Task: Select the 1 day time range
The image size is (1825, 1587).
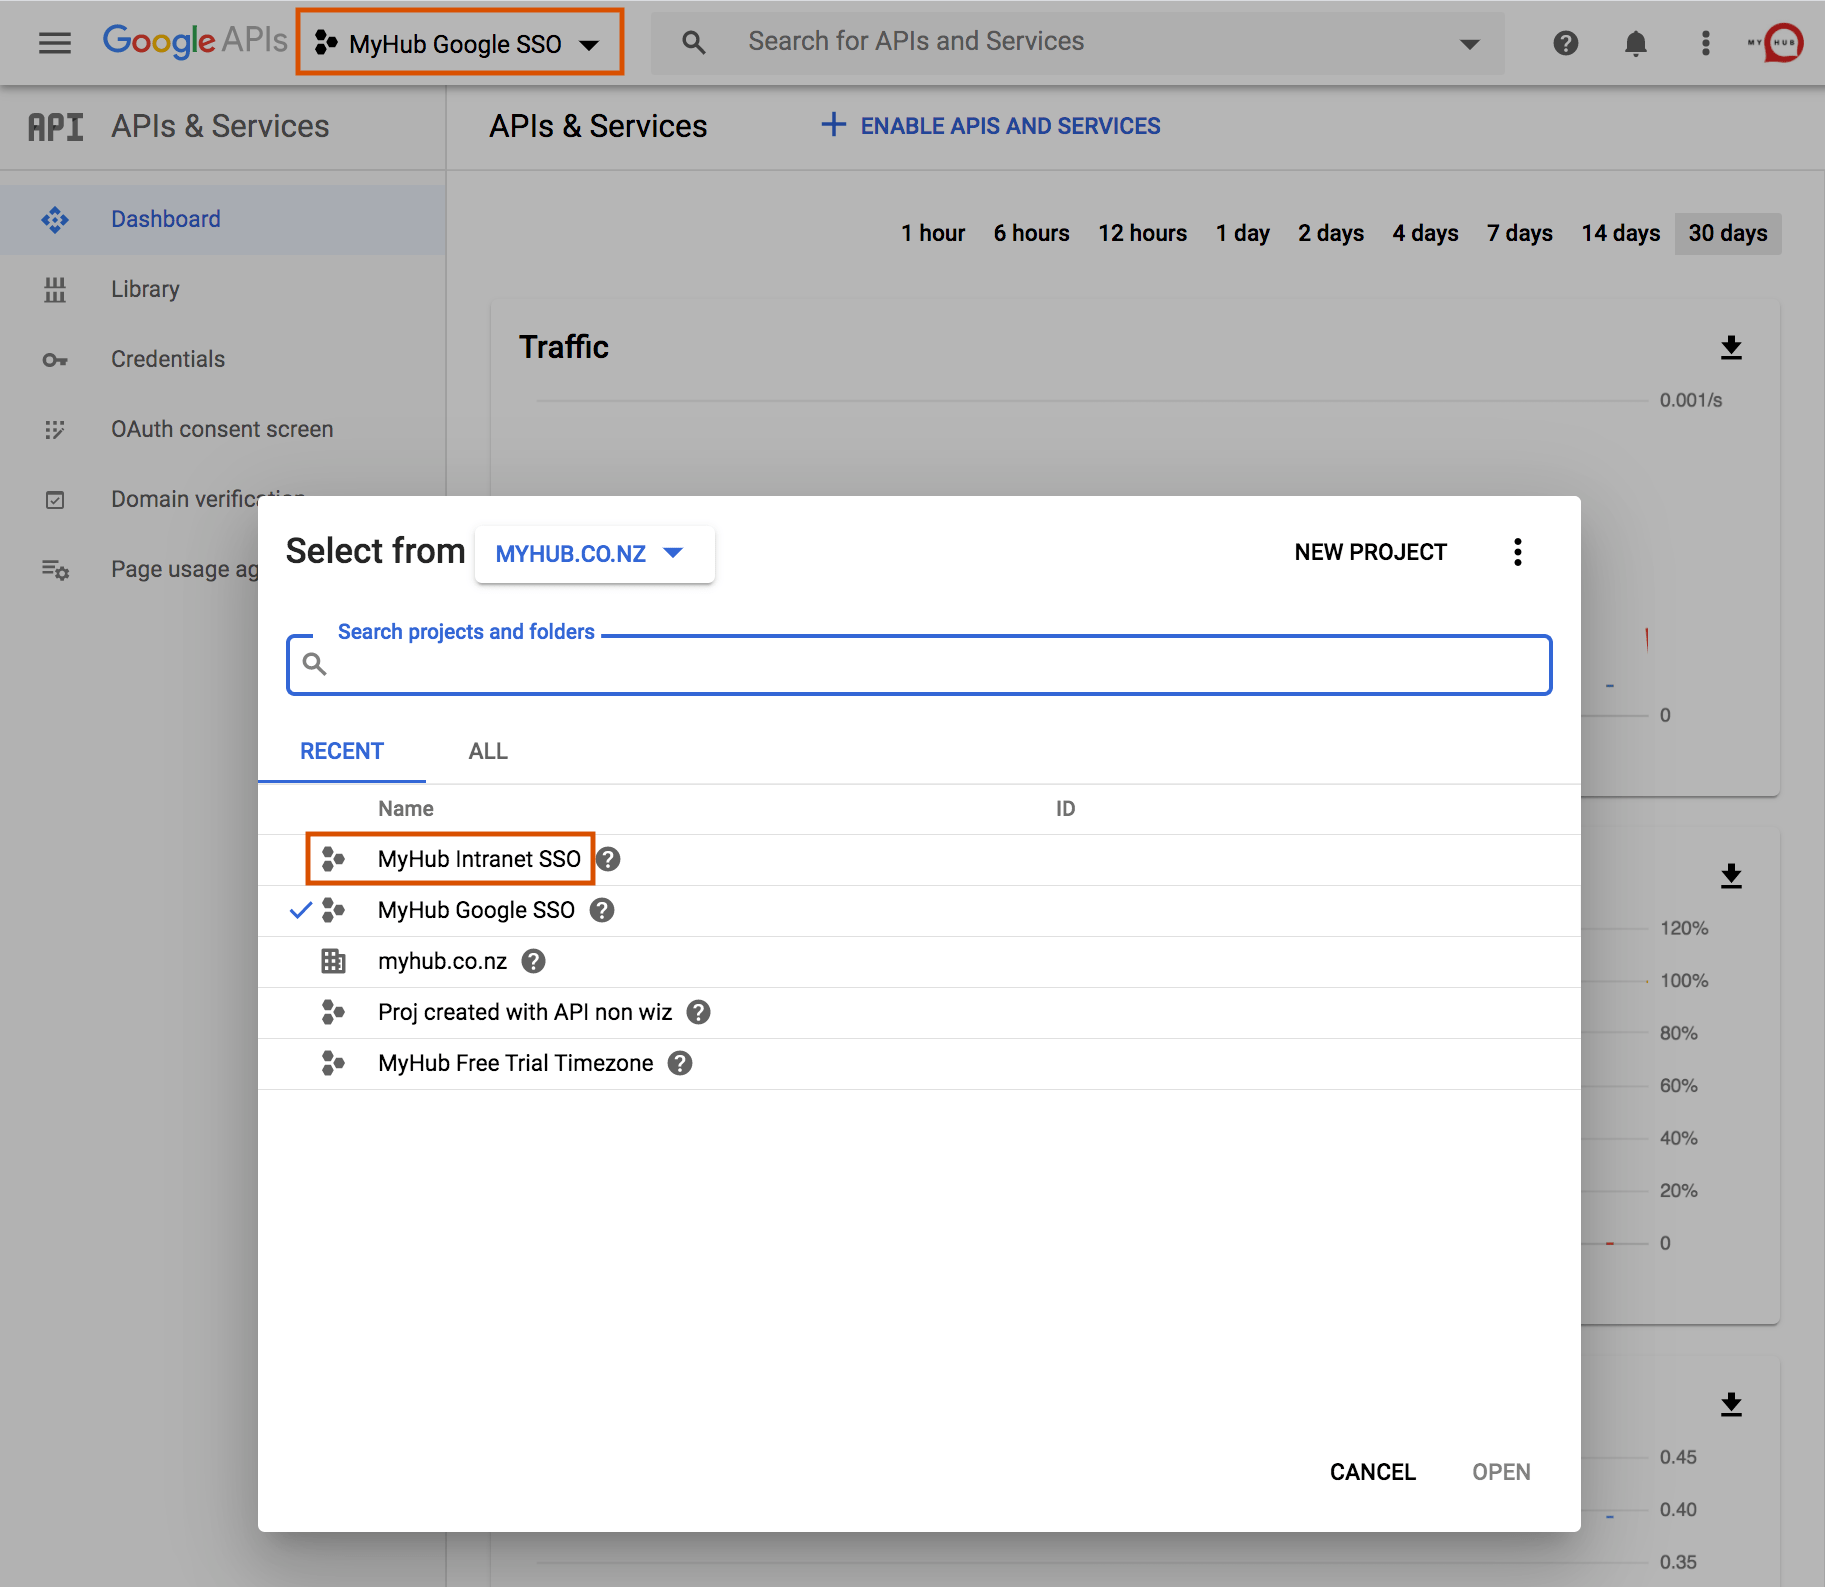Action: [1243, 233]
